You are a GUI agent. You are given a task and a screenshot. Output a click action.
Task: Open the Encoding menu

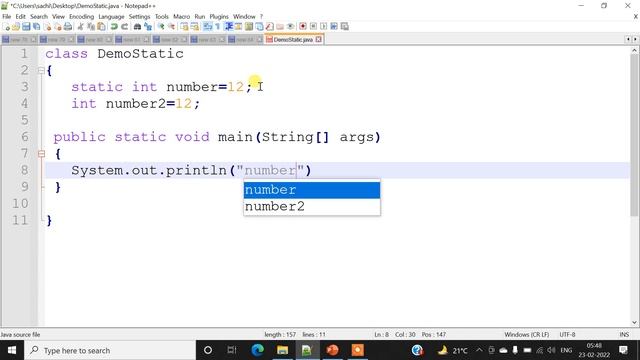coord(81,16)
